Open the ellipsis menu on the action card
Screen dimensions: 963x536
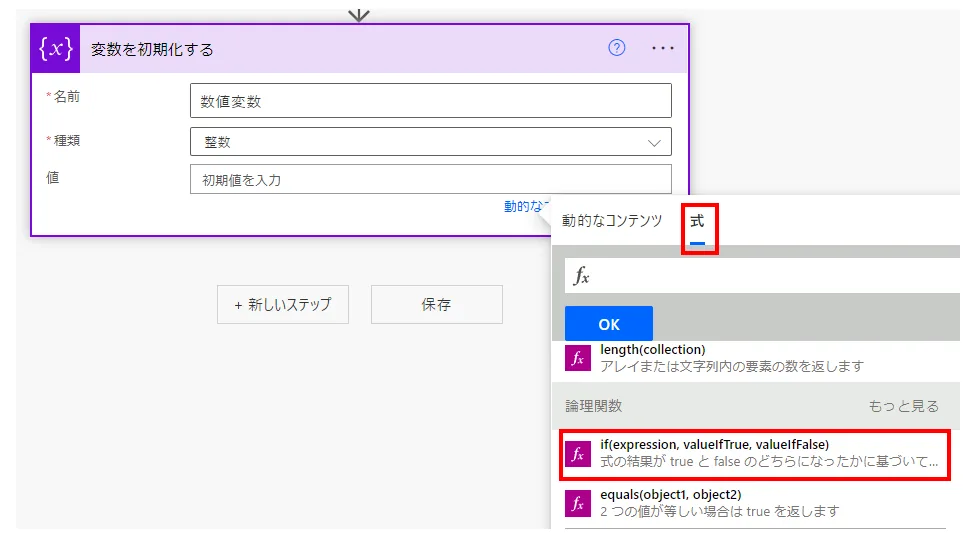663,48
